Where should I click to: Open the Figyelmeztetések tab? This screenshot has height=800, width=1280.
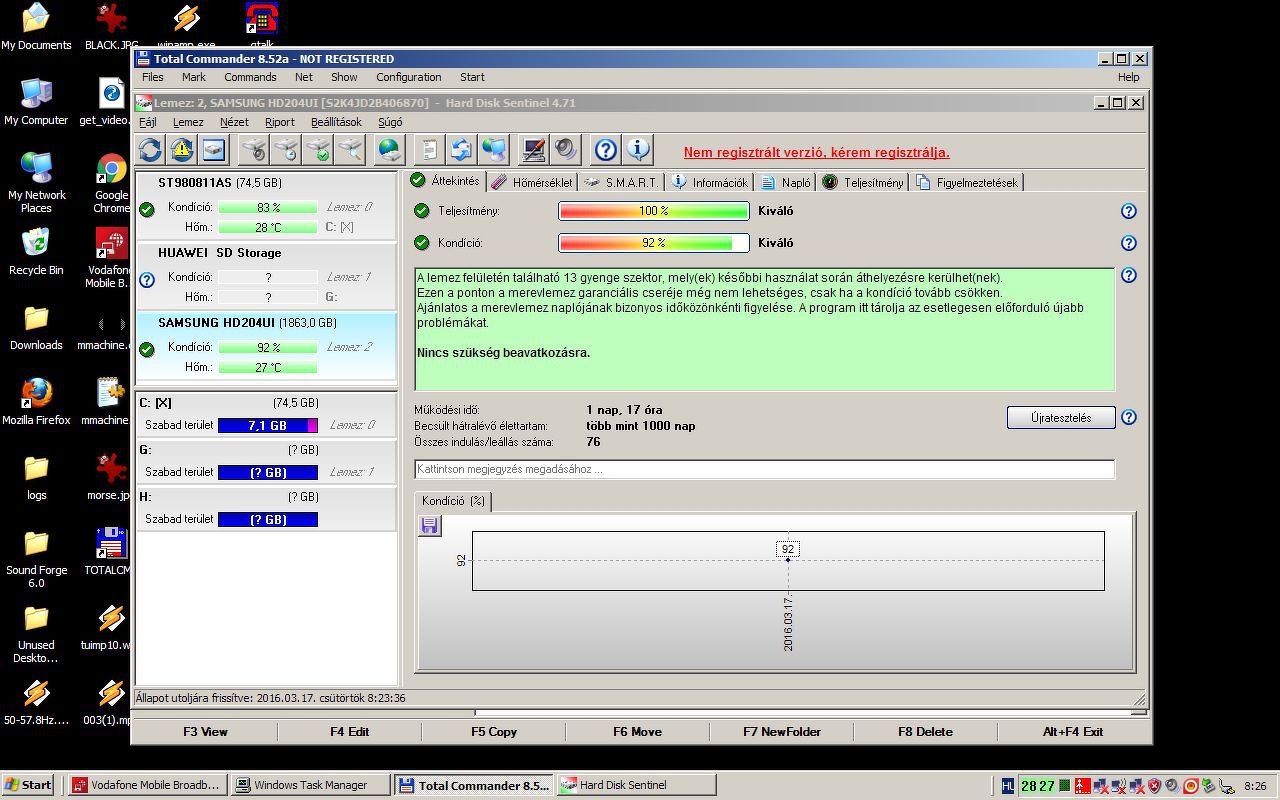[x=967, y=182]
